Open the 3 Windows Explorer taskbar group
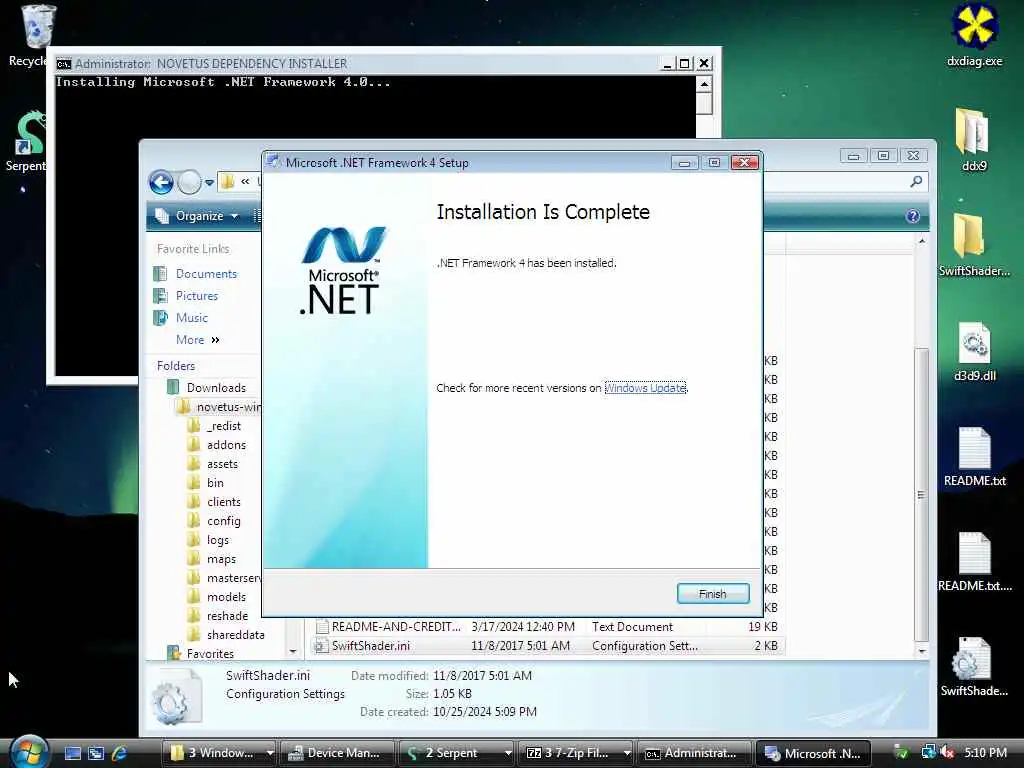Screen dimensions: 1024x768 tap(220, 753)
